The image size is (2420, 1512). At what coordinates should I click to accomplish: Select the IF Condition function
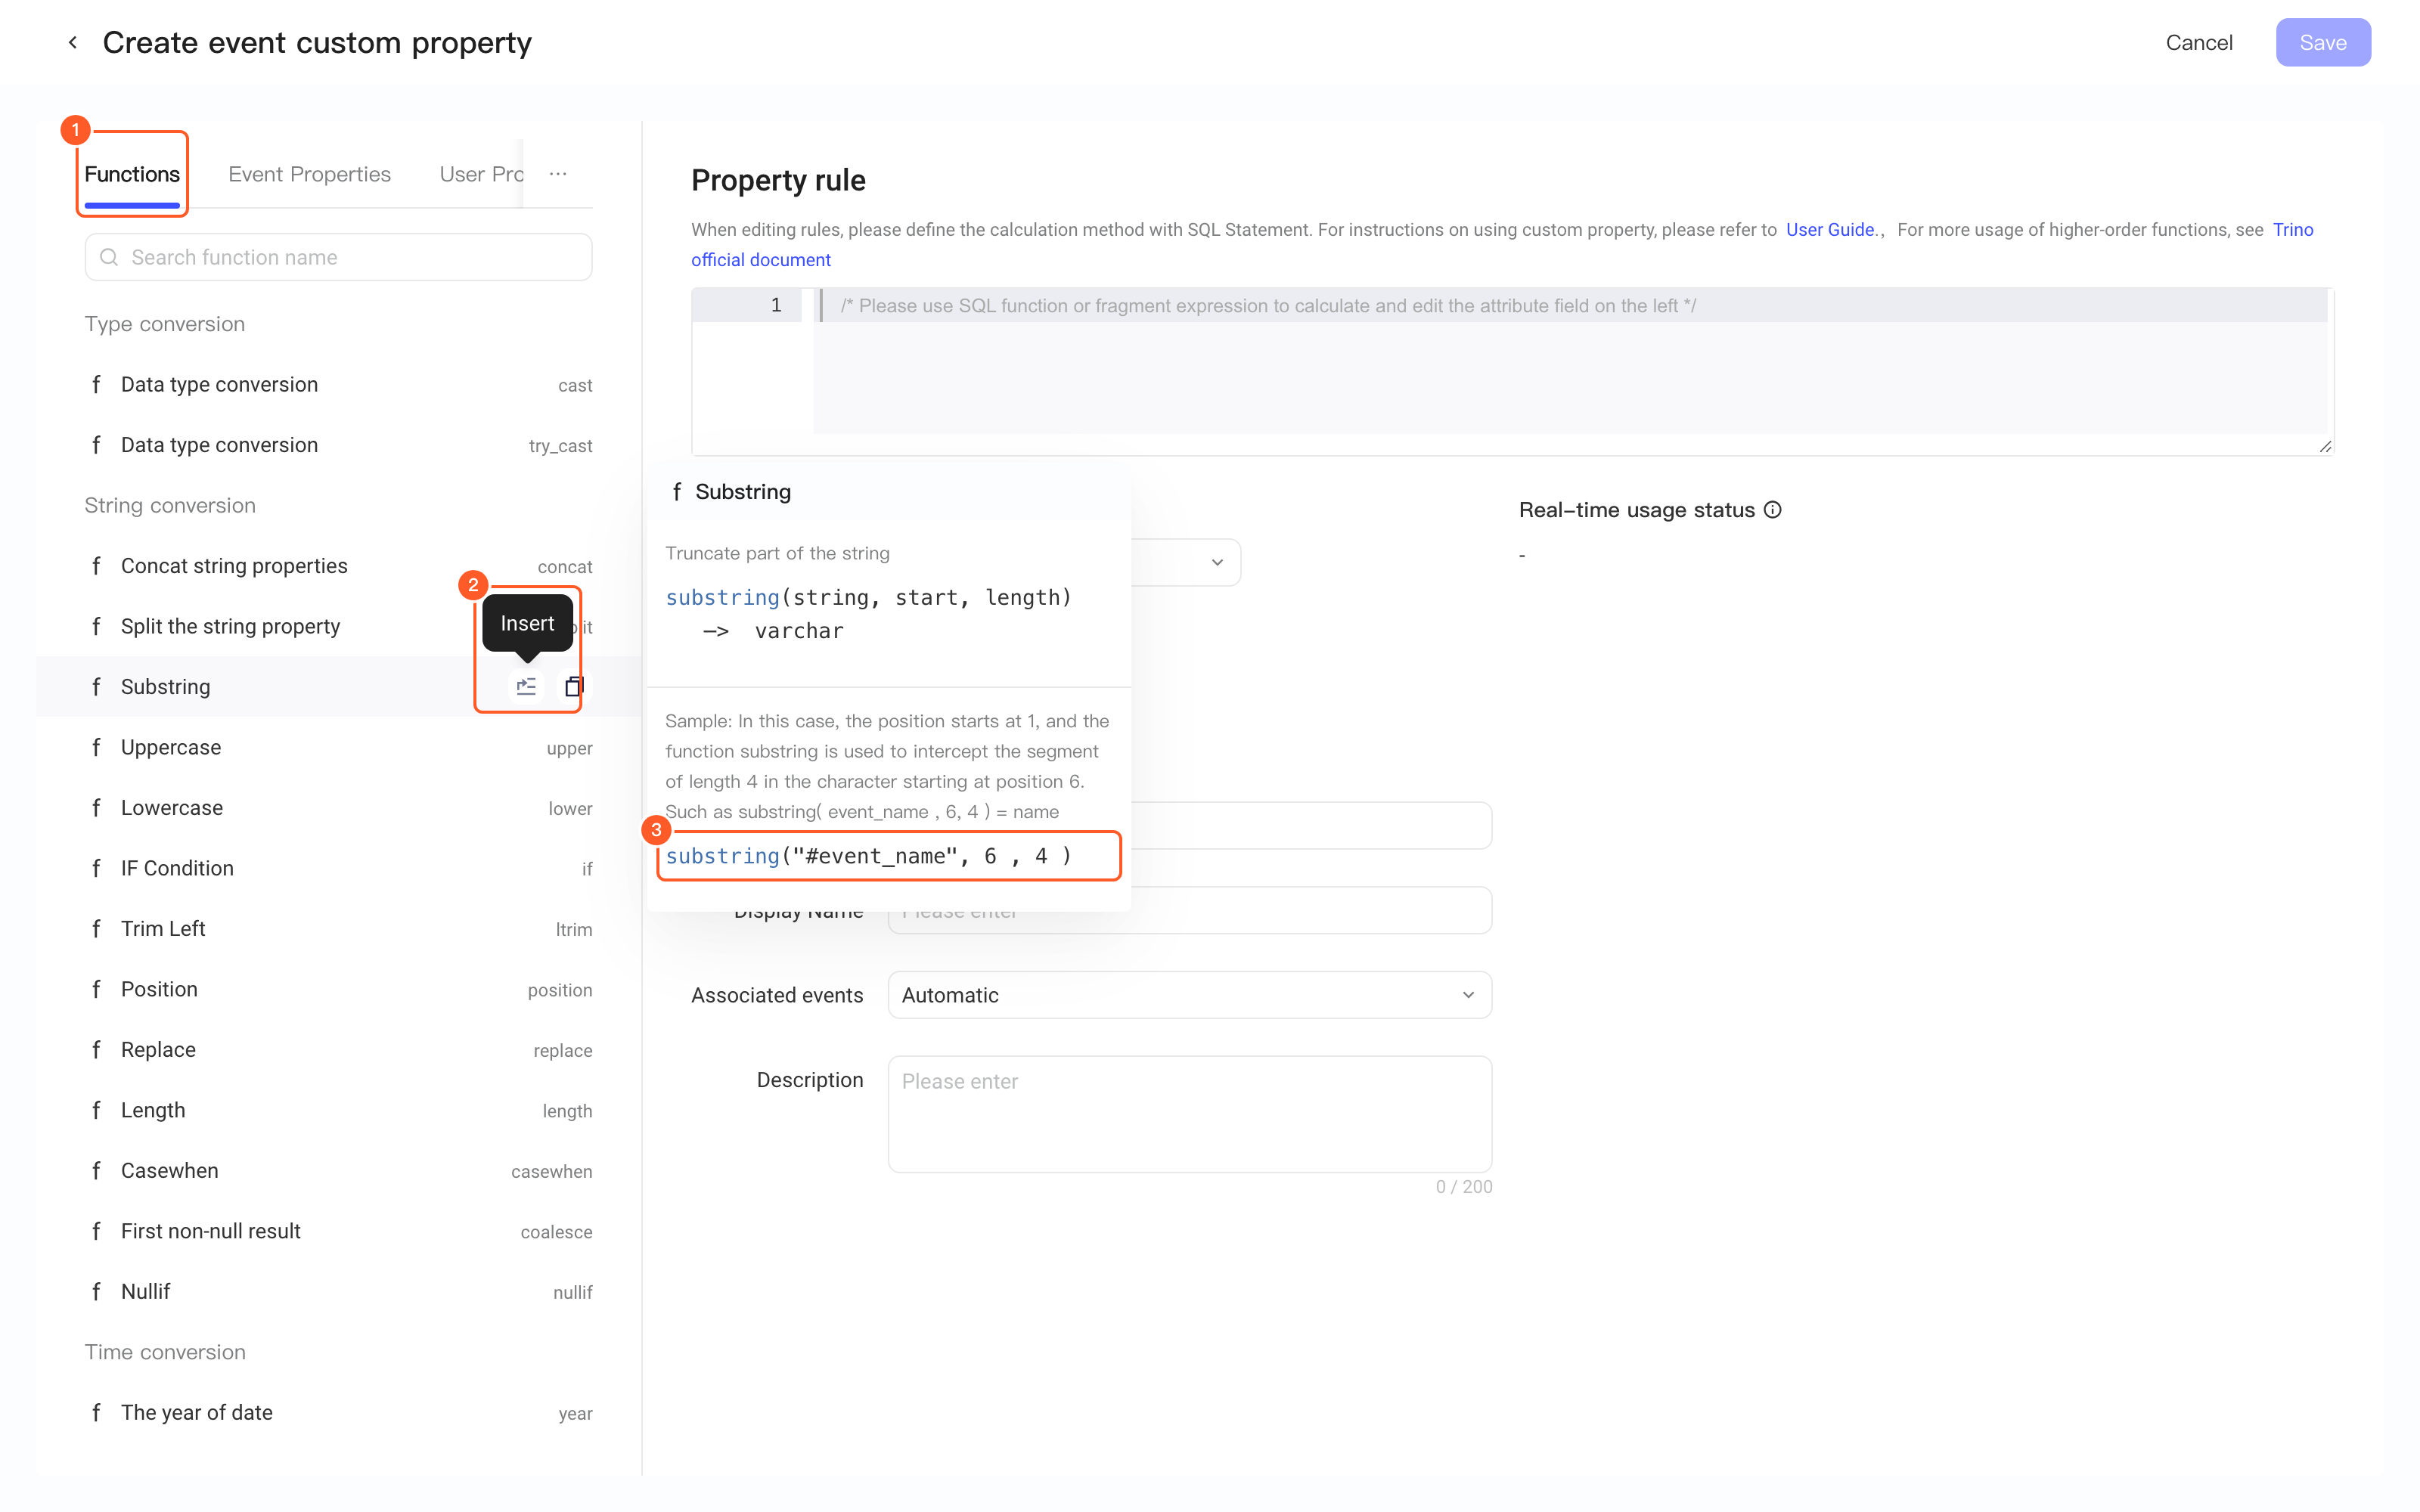tap(338, 868)
